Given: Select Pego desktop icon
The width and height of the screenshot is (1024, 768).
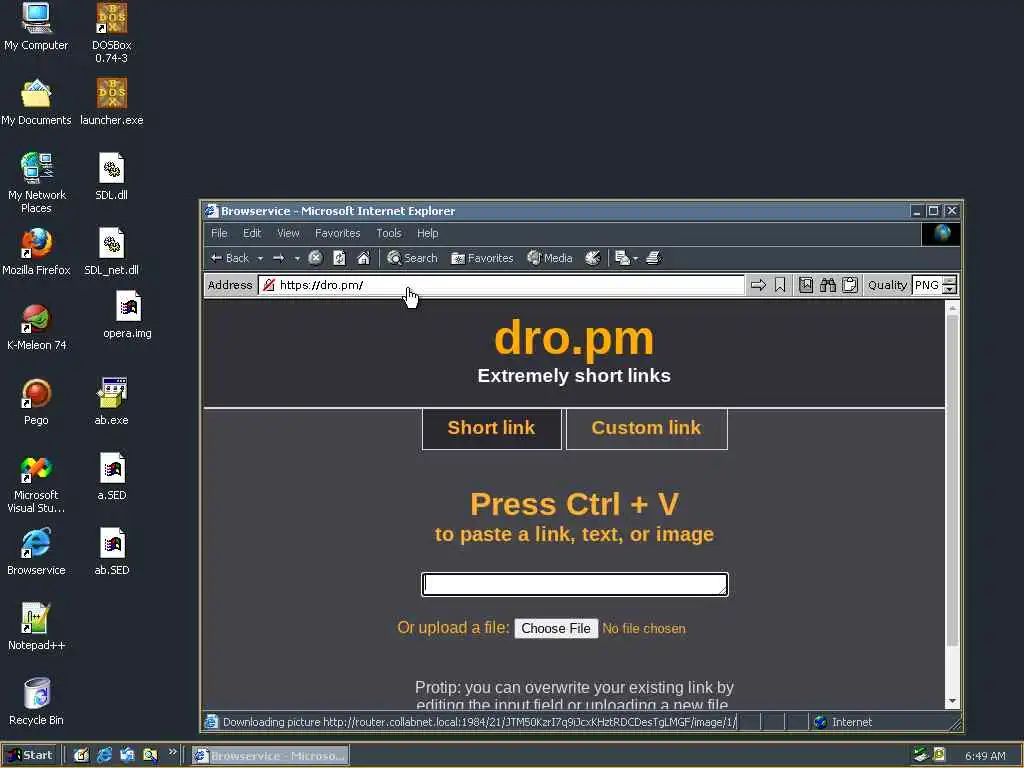Looking at the screenshot, I should click(x=36, y=402).
